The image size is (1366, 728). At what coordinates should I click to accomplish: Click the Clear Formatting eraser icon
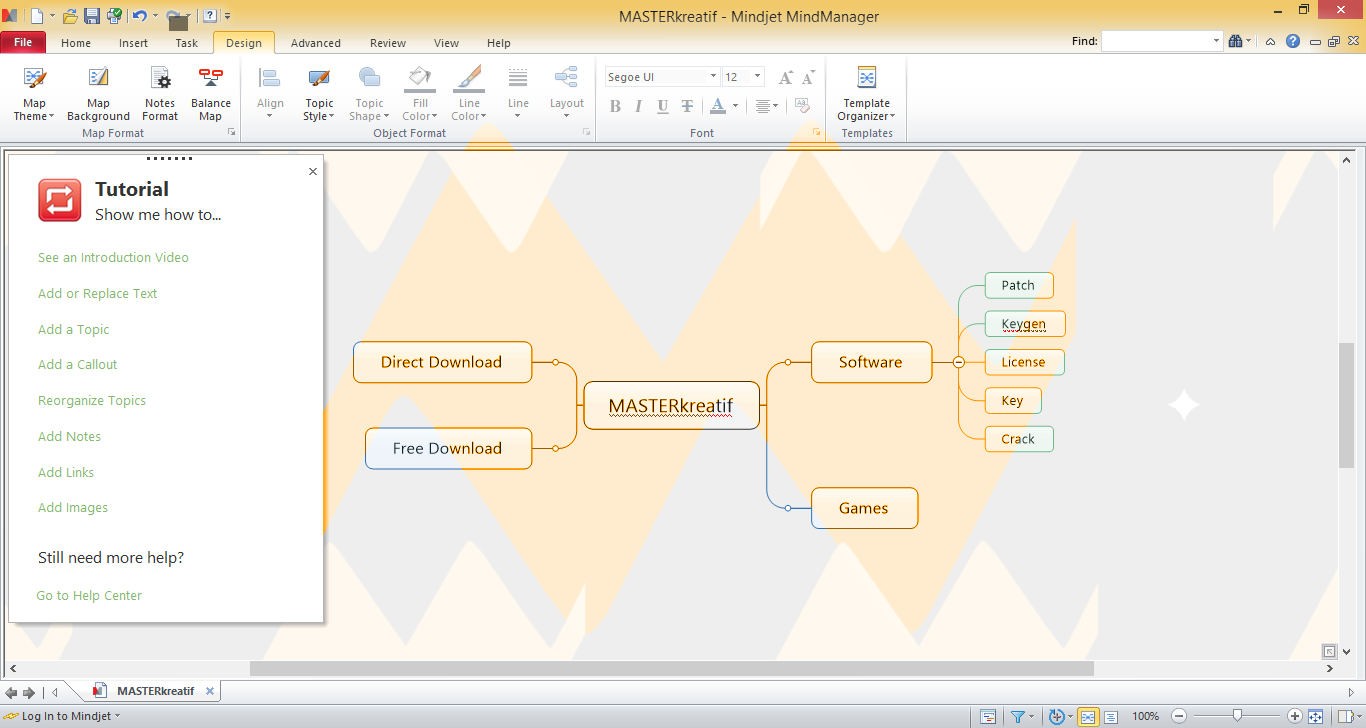[x=802, y=106]
